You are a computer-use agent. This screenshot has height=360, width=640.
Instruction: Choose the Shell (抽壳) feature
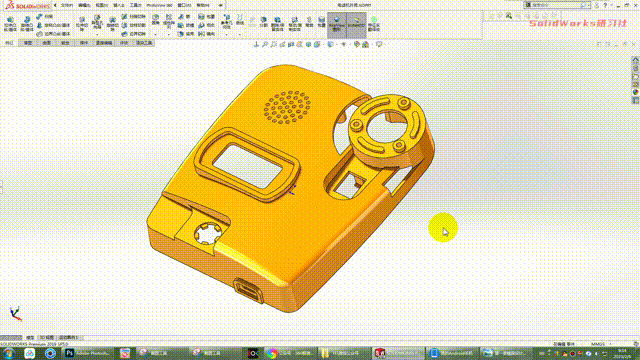[186, 34]
